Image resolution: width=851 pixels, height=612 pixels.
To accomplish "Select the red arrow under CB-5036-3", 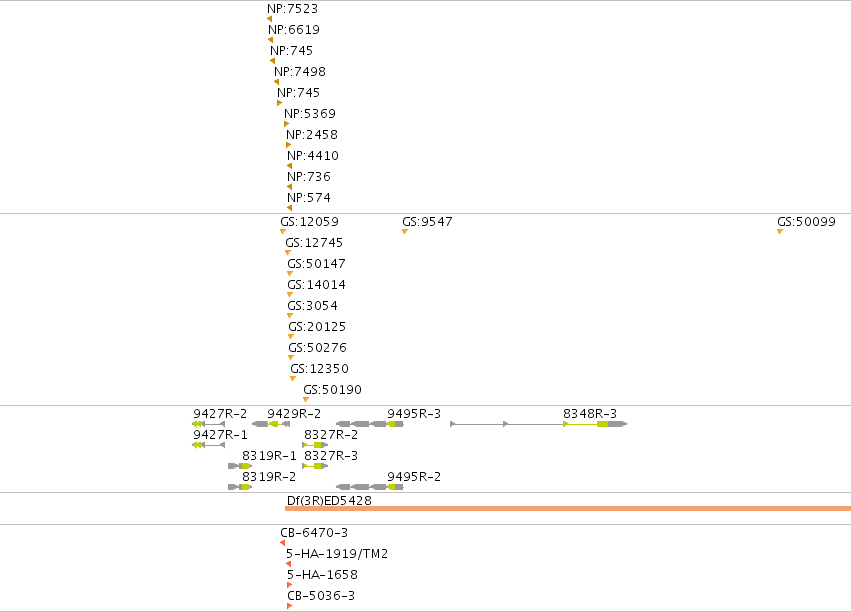I will coord(289,606).
